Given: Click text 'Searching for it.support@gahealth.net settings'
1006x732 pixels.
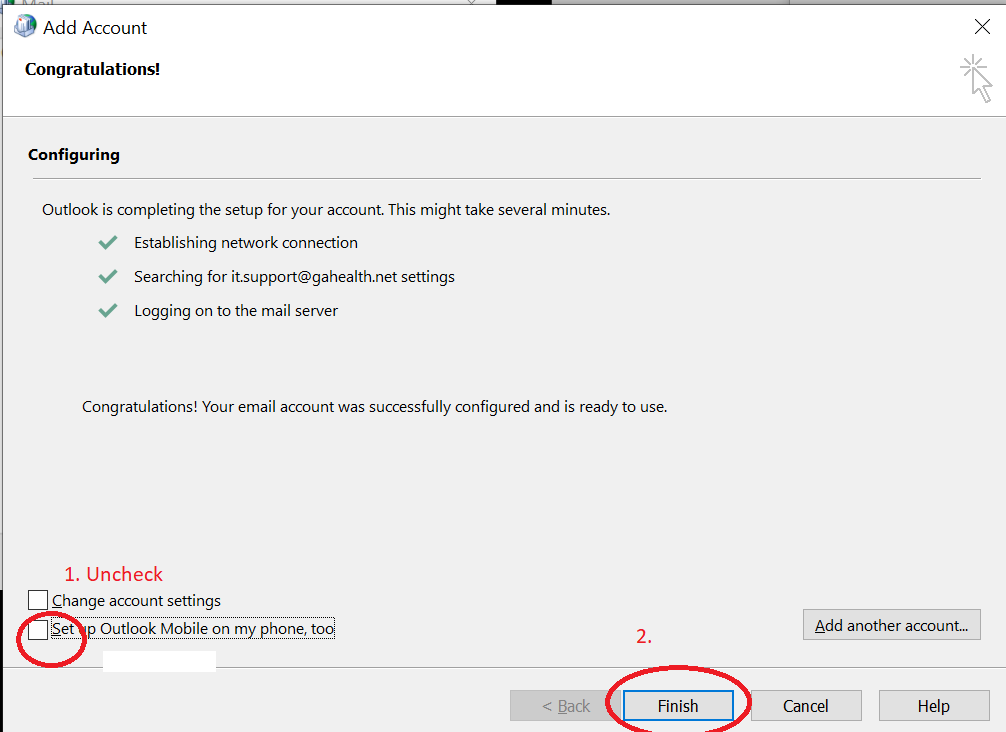Looking at the screenshot, I should click(x=294, y=277).
